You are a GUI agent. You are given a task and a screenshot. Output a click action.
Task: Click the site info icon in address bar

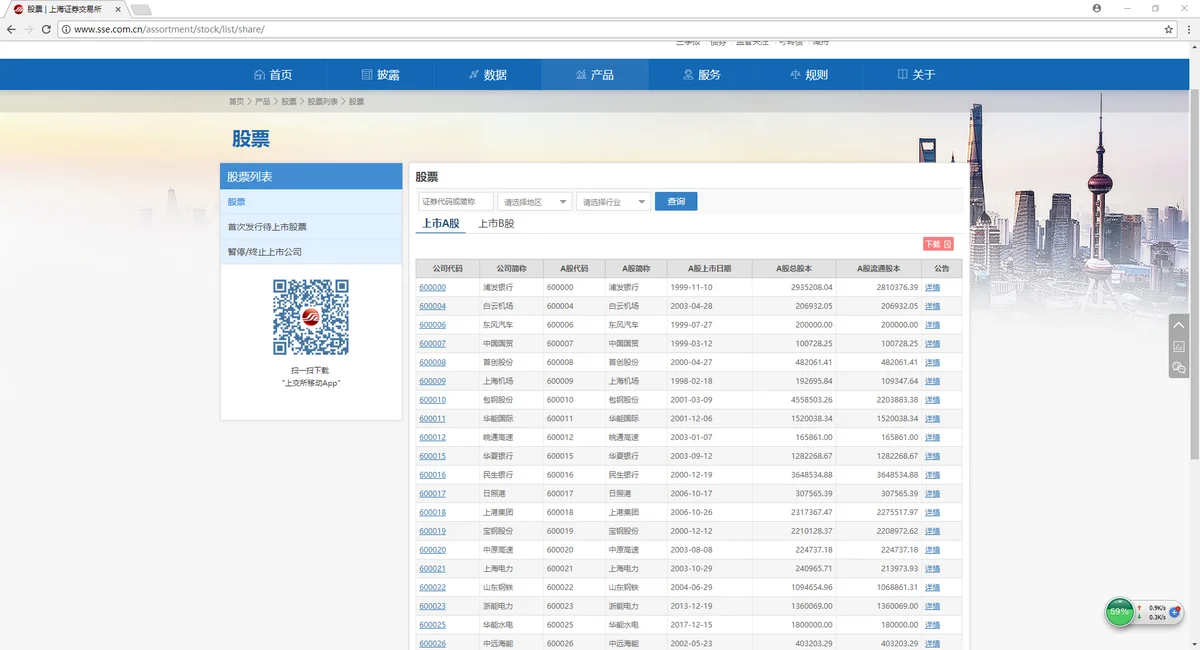(66, 30)
